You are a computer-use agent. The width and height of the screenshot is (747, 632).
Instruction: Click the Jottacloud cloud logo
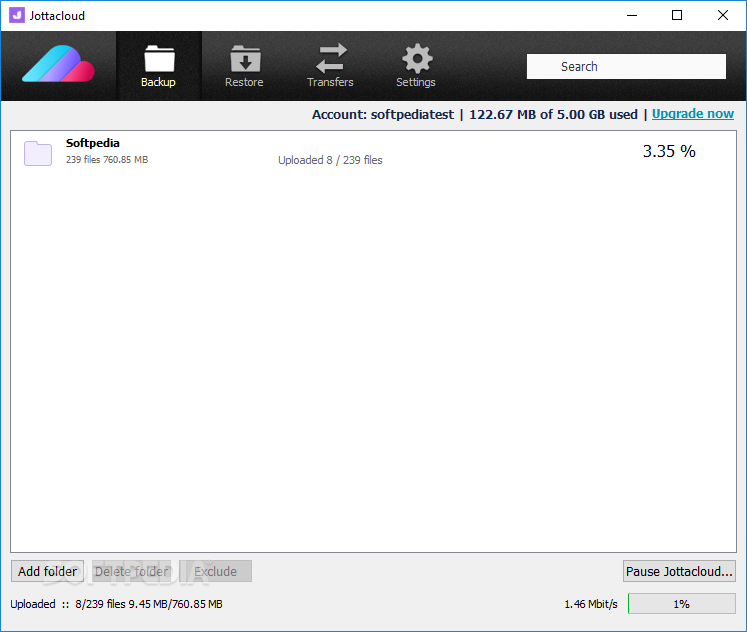pos(58,64)
